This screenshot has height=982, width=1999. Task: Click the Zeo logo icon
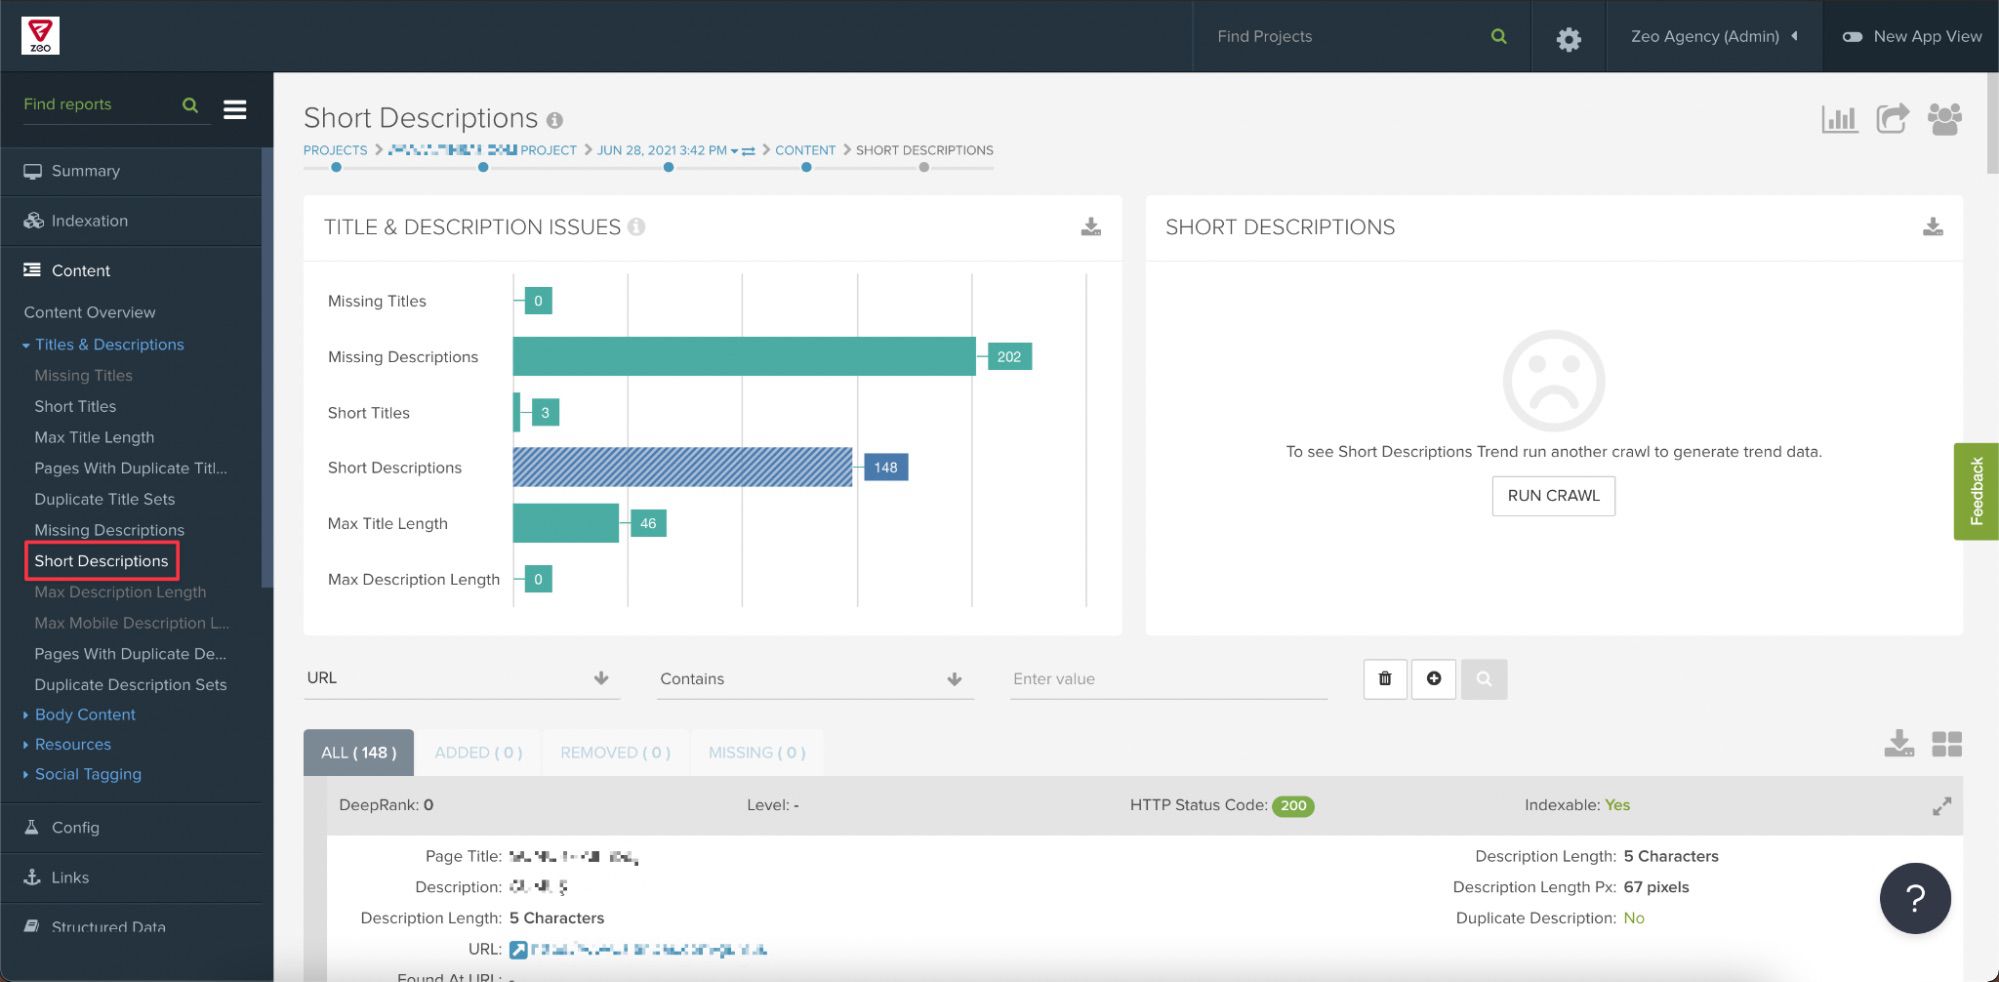click(x=40, y=35)
